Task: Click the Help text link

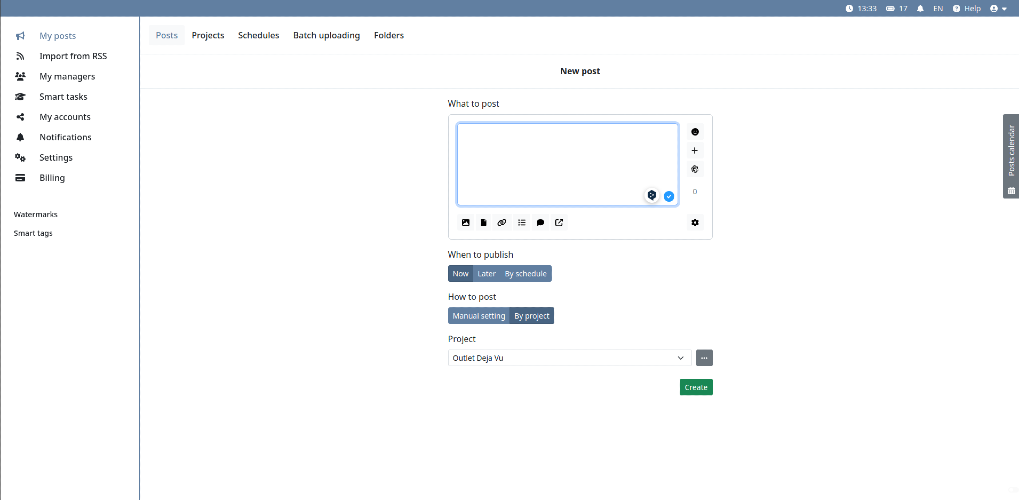Action: (972, 8)
